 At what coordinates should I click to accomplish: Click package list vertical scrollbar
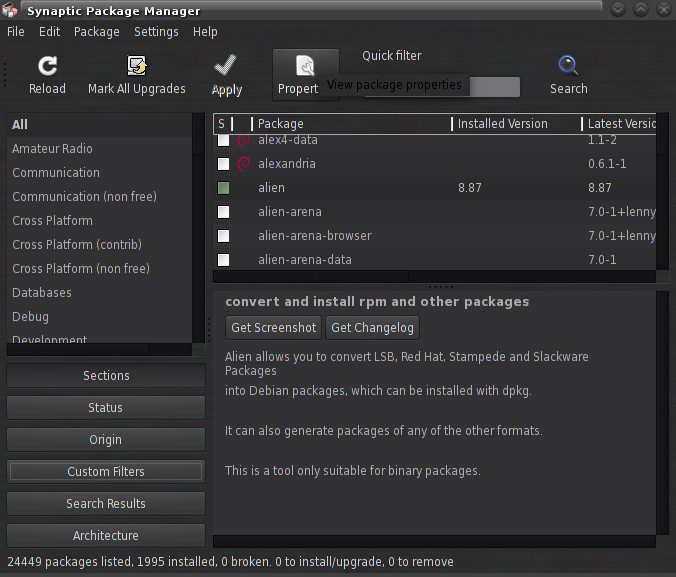pos(662,192)
